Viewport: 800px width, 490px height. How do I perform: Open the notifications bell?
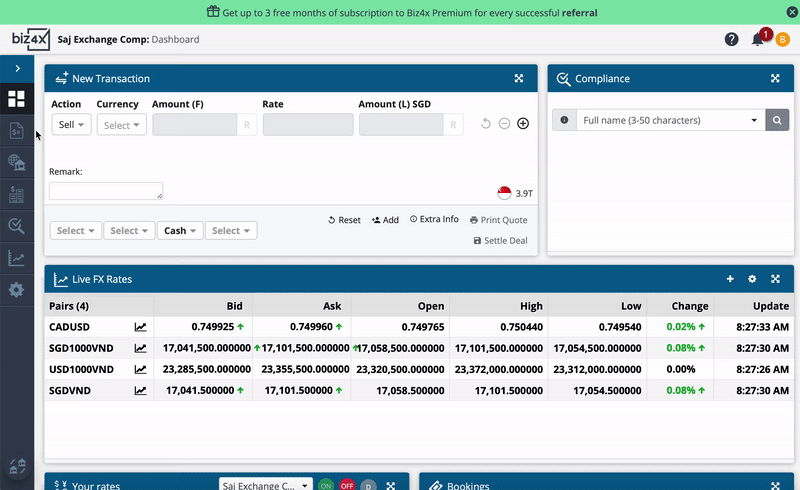(x=758, y=39)
